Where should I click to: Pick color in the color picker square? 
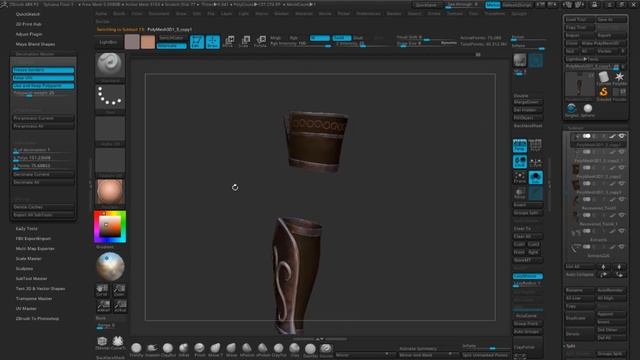coord(110,227)
